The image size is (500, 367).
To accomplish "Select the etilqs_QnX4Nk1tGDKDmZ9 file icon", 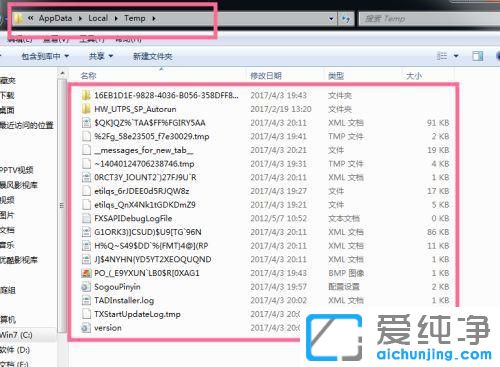I will pos(86,205).
